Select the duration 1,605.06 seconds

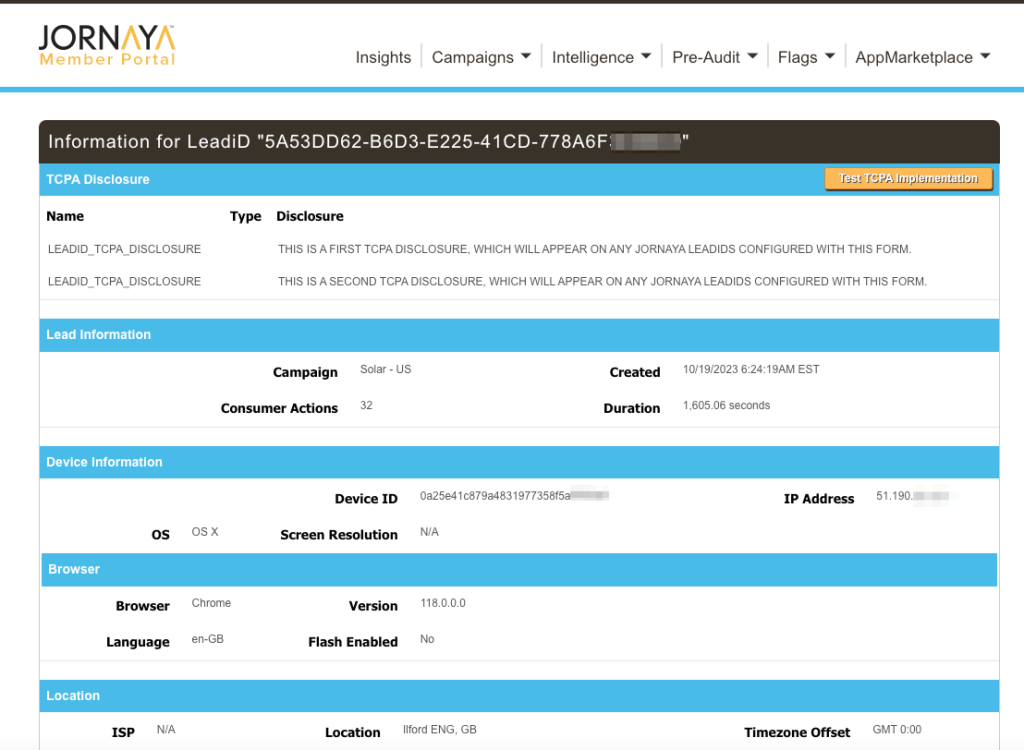coord(726,405)
